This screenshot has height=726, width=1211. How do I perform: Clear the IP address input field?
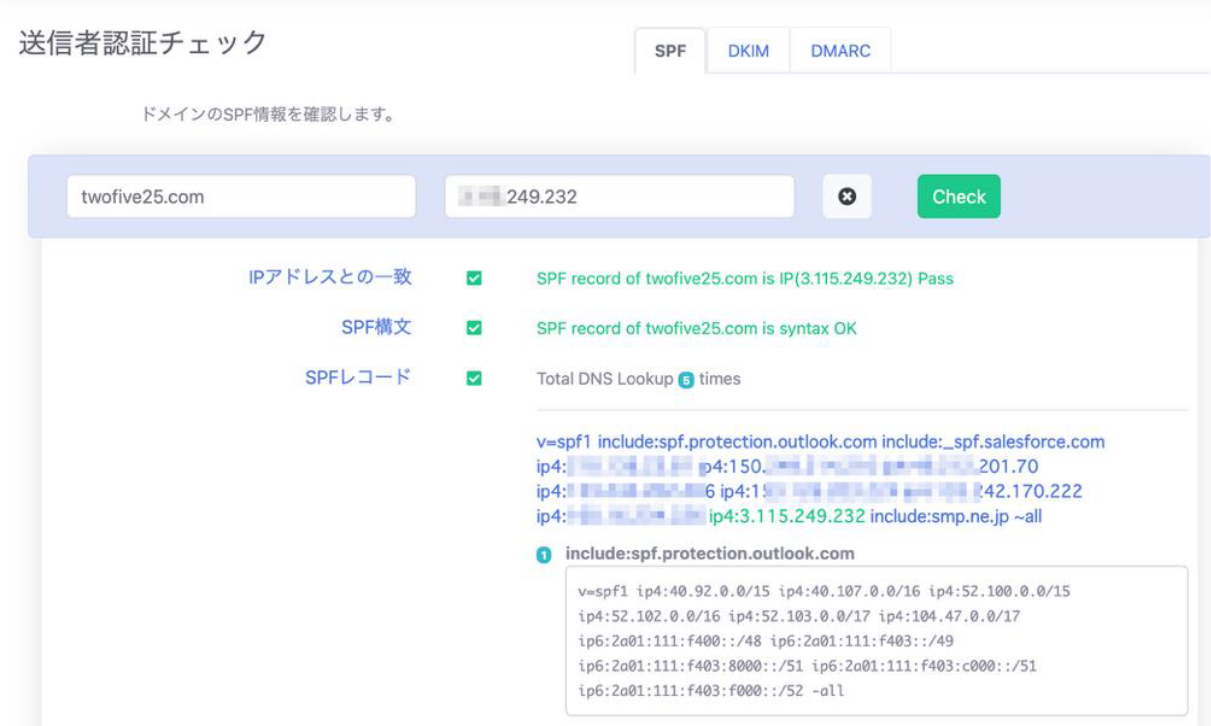(845, 196)
